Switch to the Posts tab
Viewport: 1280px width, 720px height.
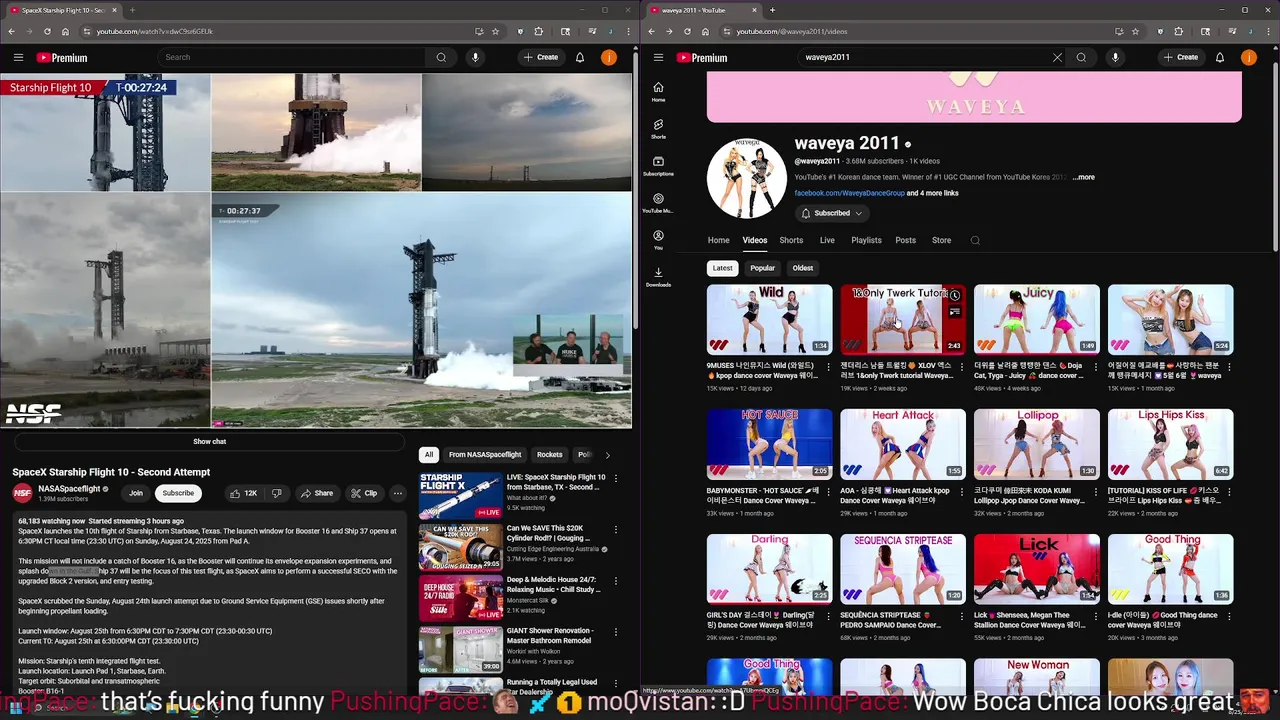pyautogui.click(x=905, y=240)
